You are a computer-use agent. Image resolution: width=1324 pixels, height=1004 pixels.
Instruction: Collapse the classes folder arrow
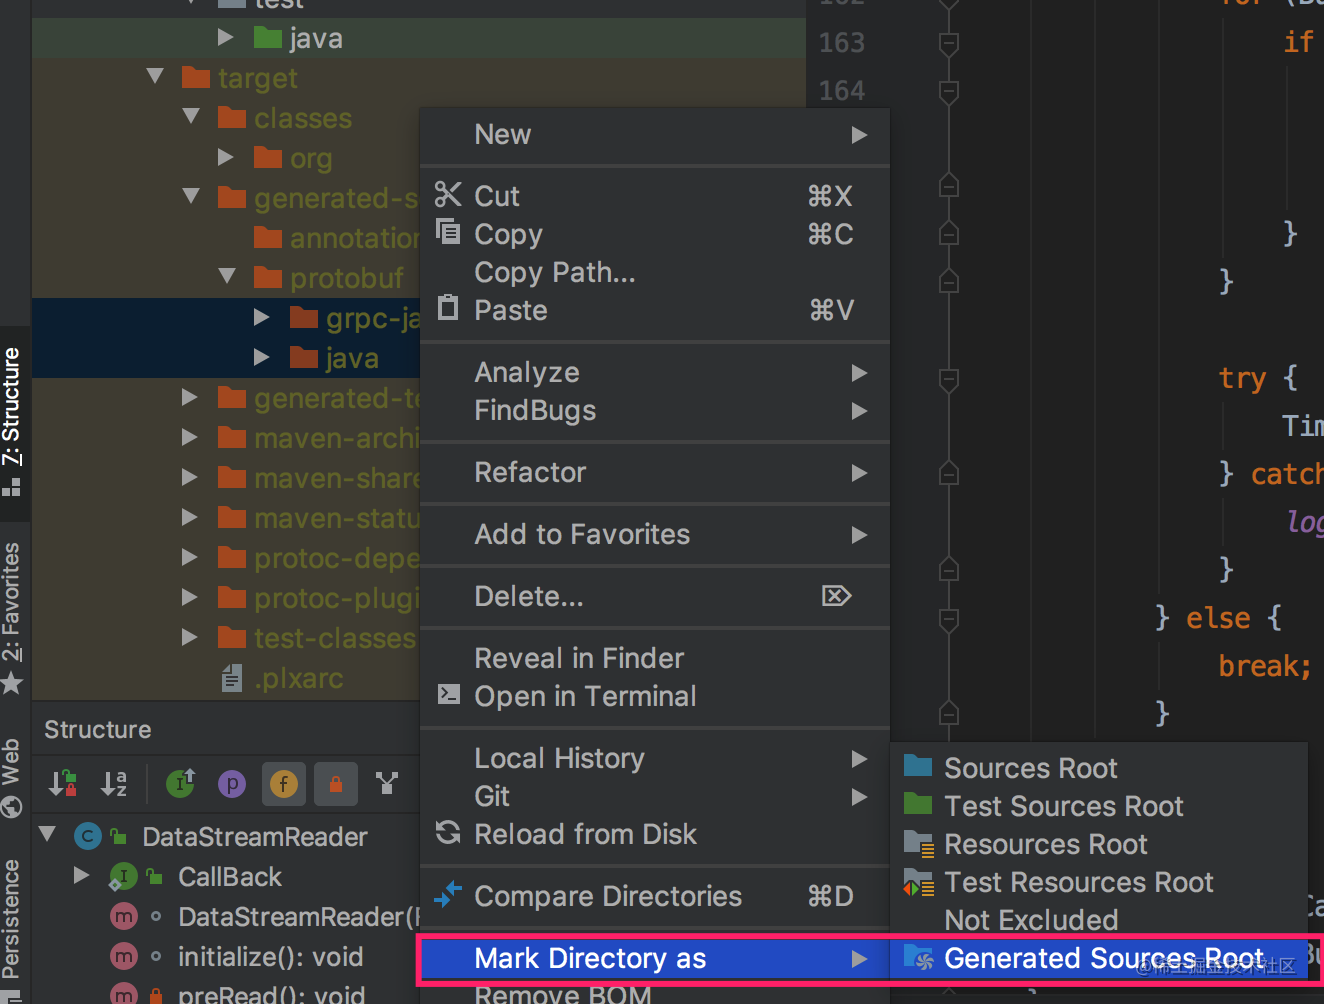click(191, 116)
